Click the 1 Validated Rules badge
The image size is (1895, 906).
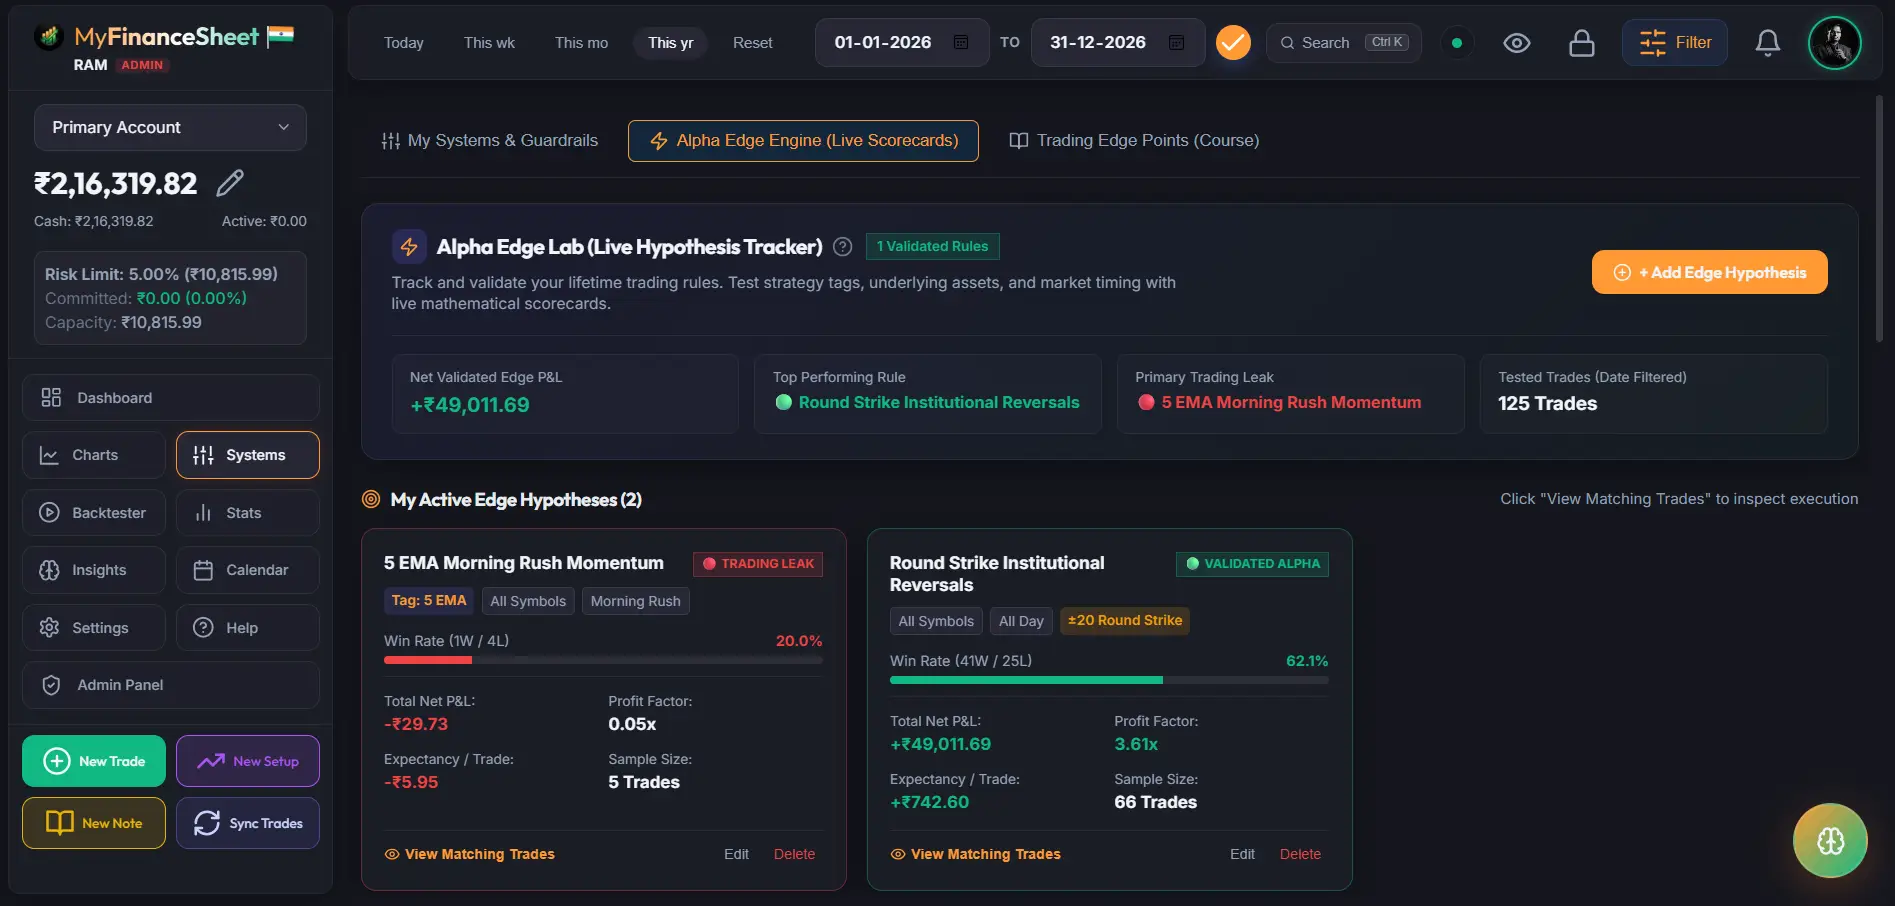(x=932, y=246)
